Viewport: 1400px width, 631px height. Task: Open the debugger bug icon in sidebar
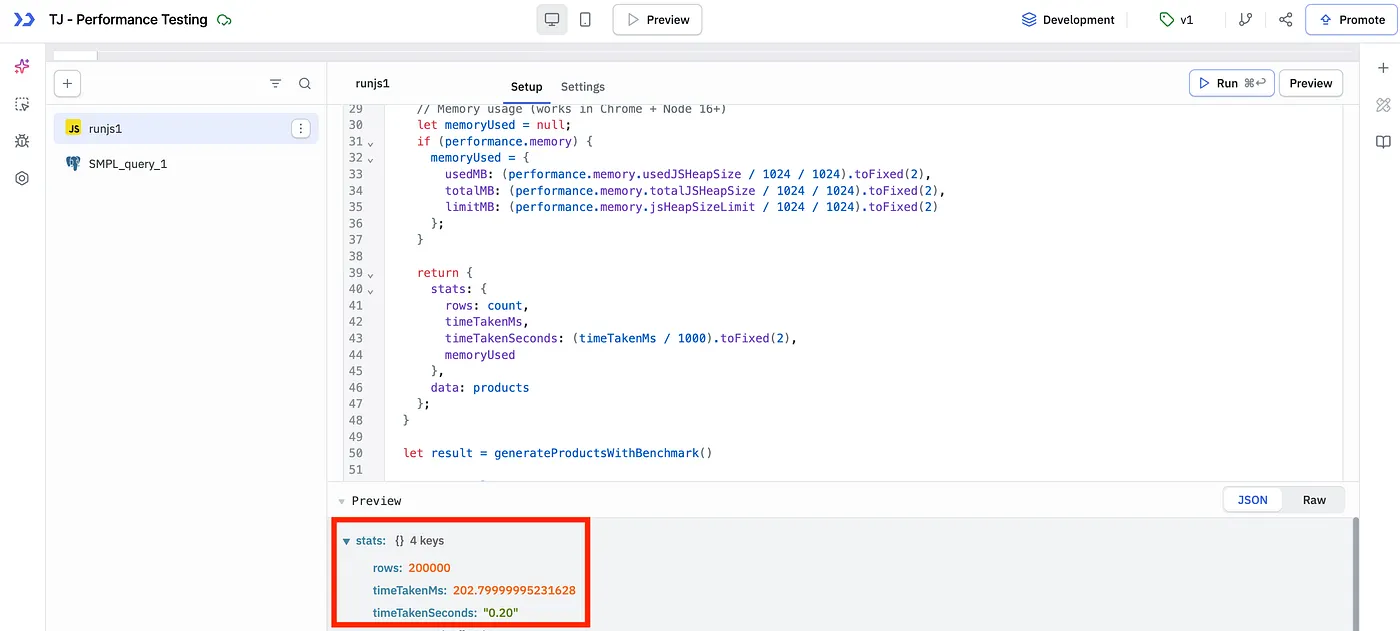pos(22,141)
